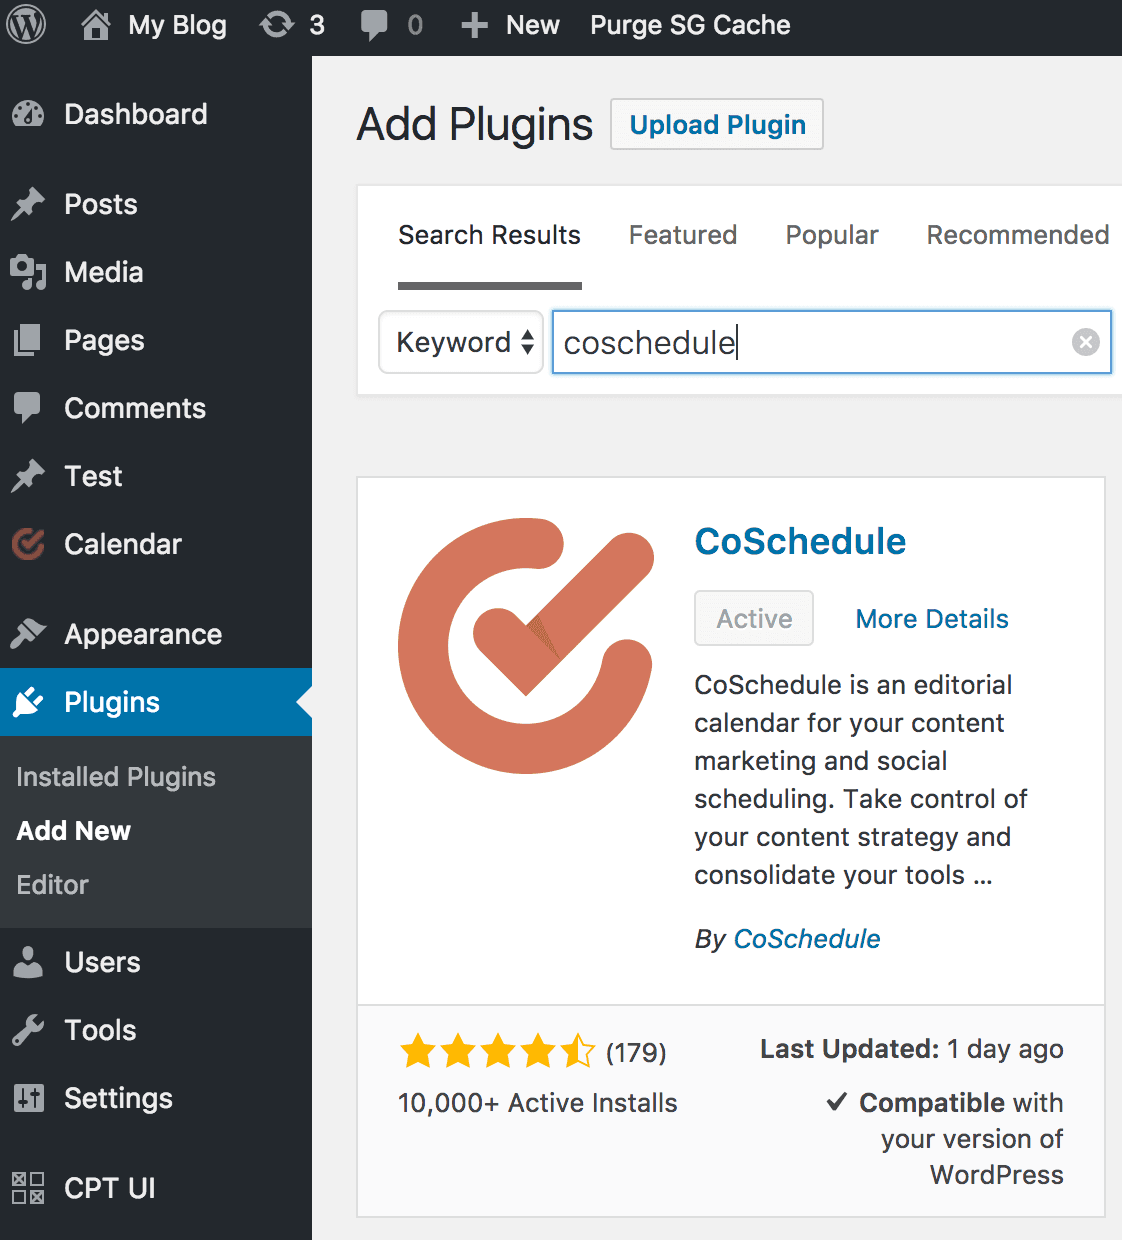Click the CPT UI grid icon

click(x=28, y=1188)
